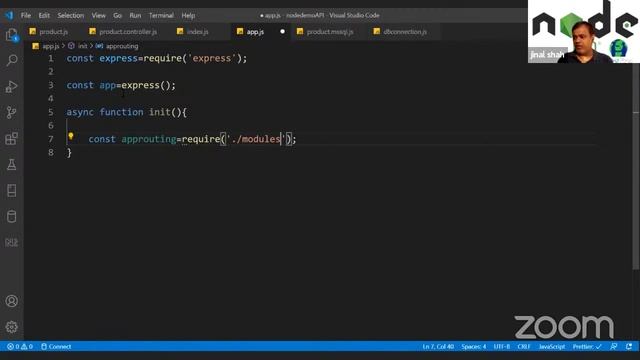Click the lightbulb code action on line 7
Screen dimensions: 640x360
[71, 136]
